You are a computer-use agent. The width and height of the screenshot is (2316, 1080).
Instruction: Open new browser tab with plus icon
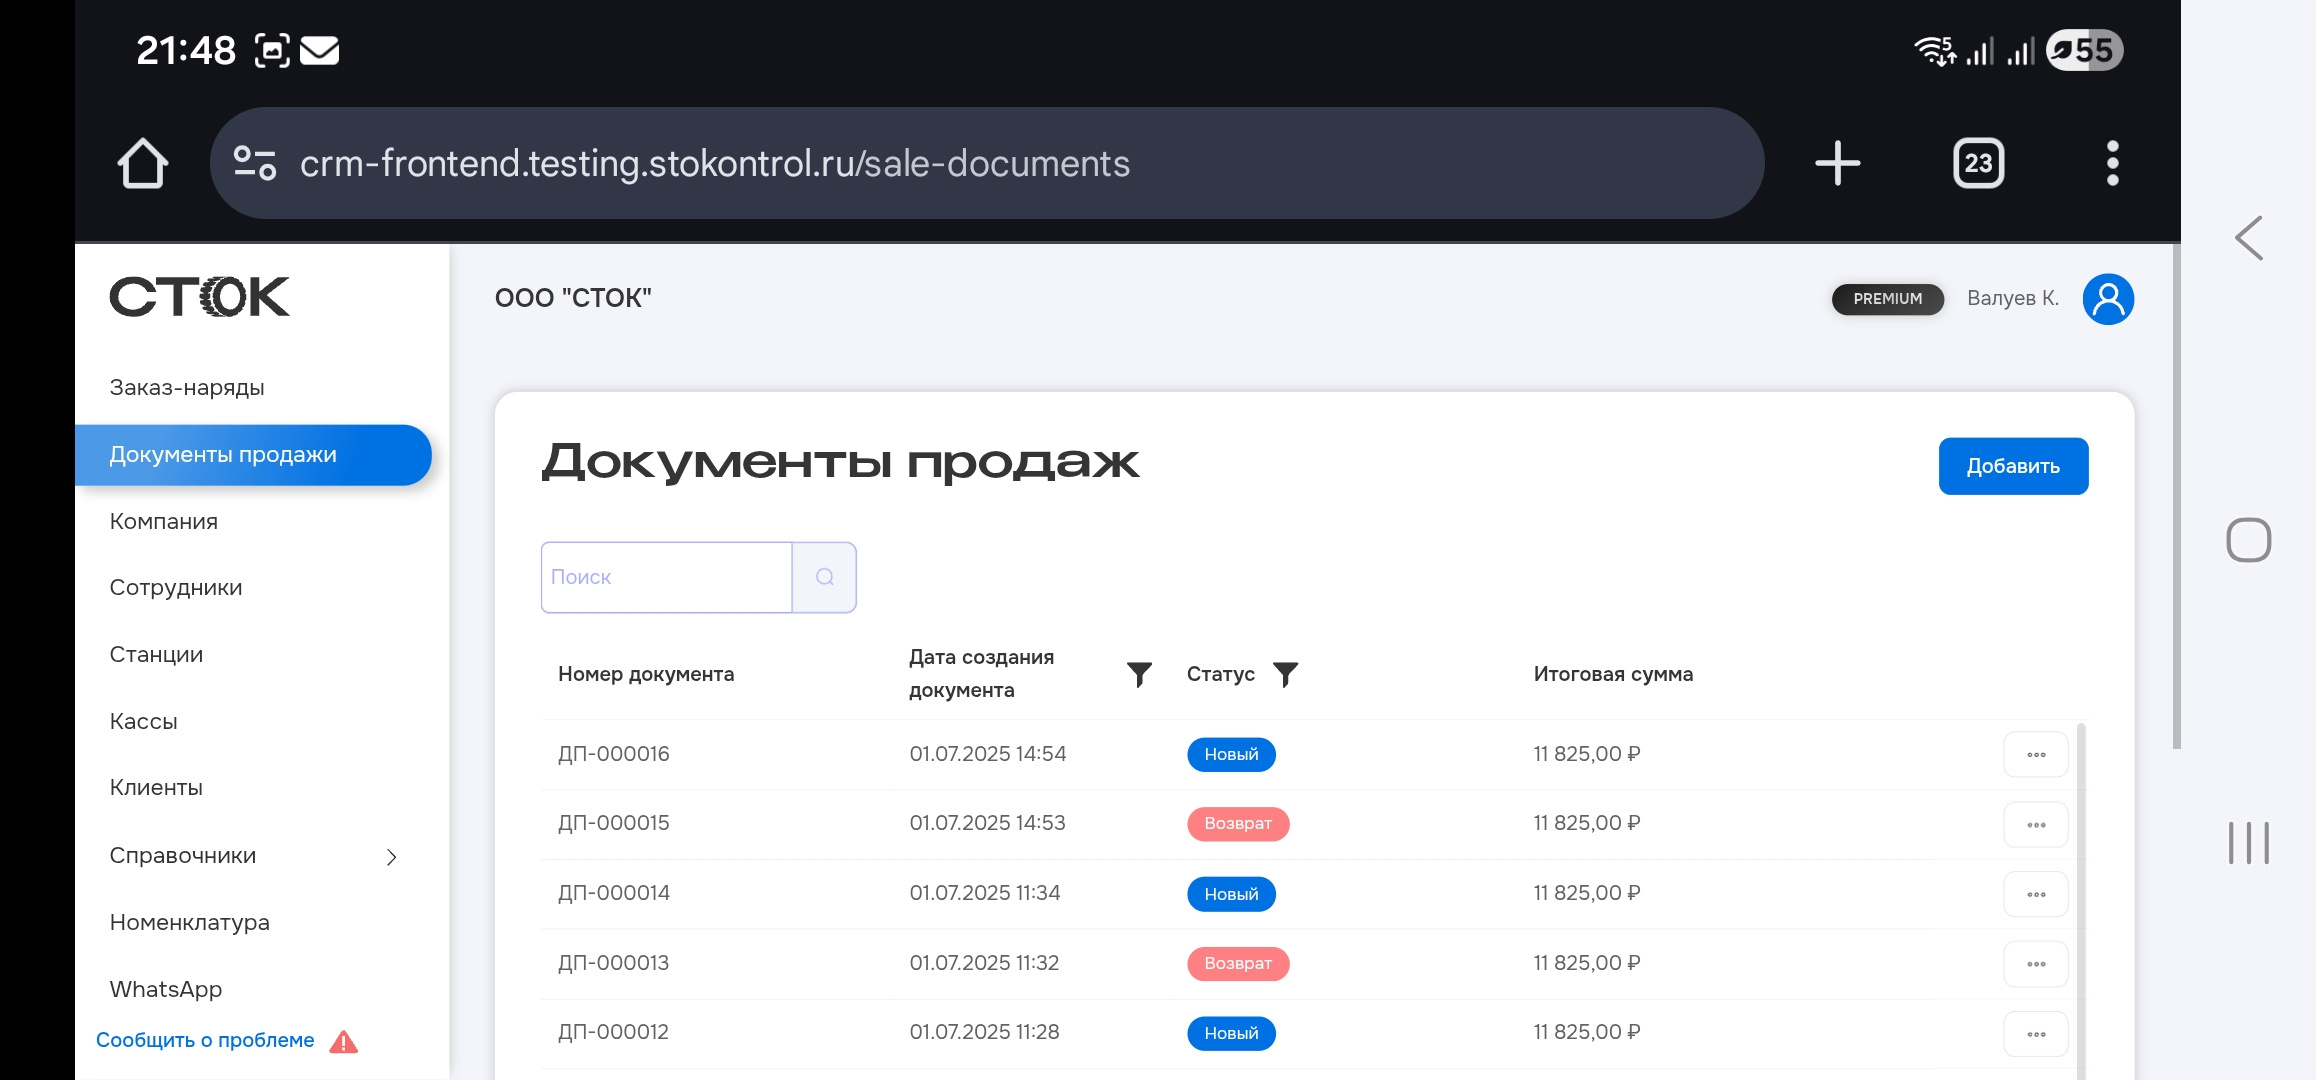[1837, 163]
